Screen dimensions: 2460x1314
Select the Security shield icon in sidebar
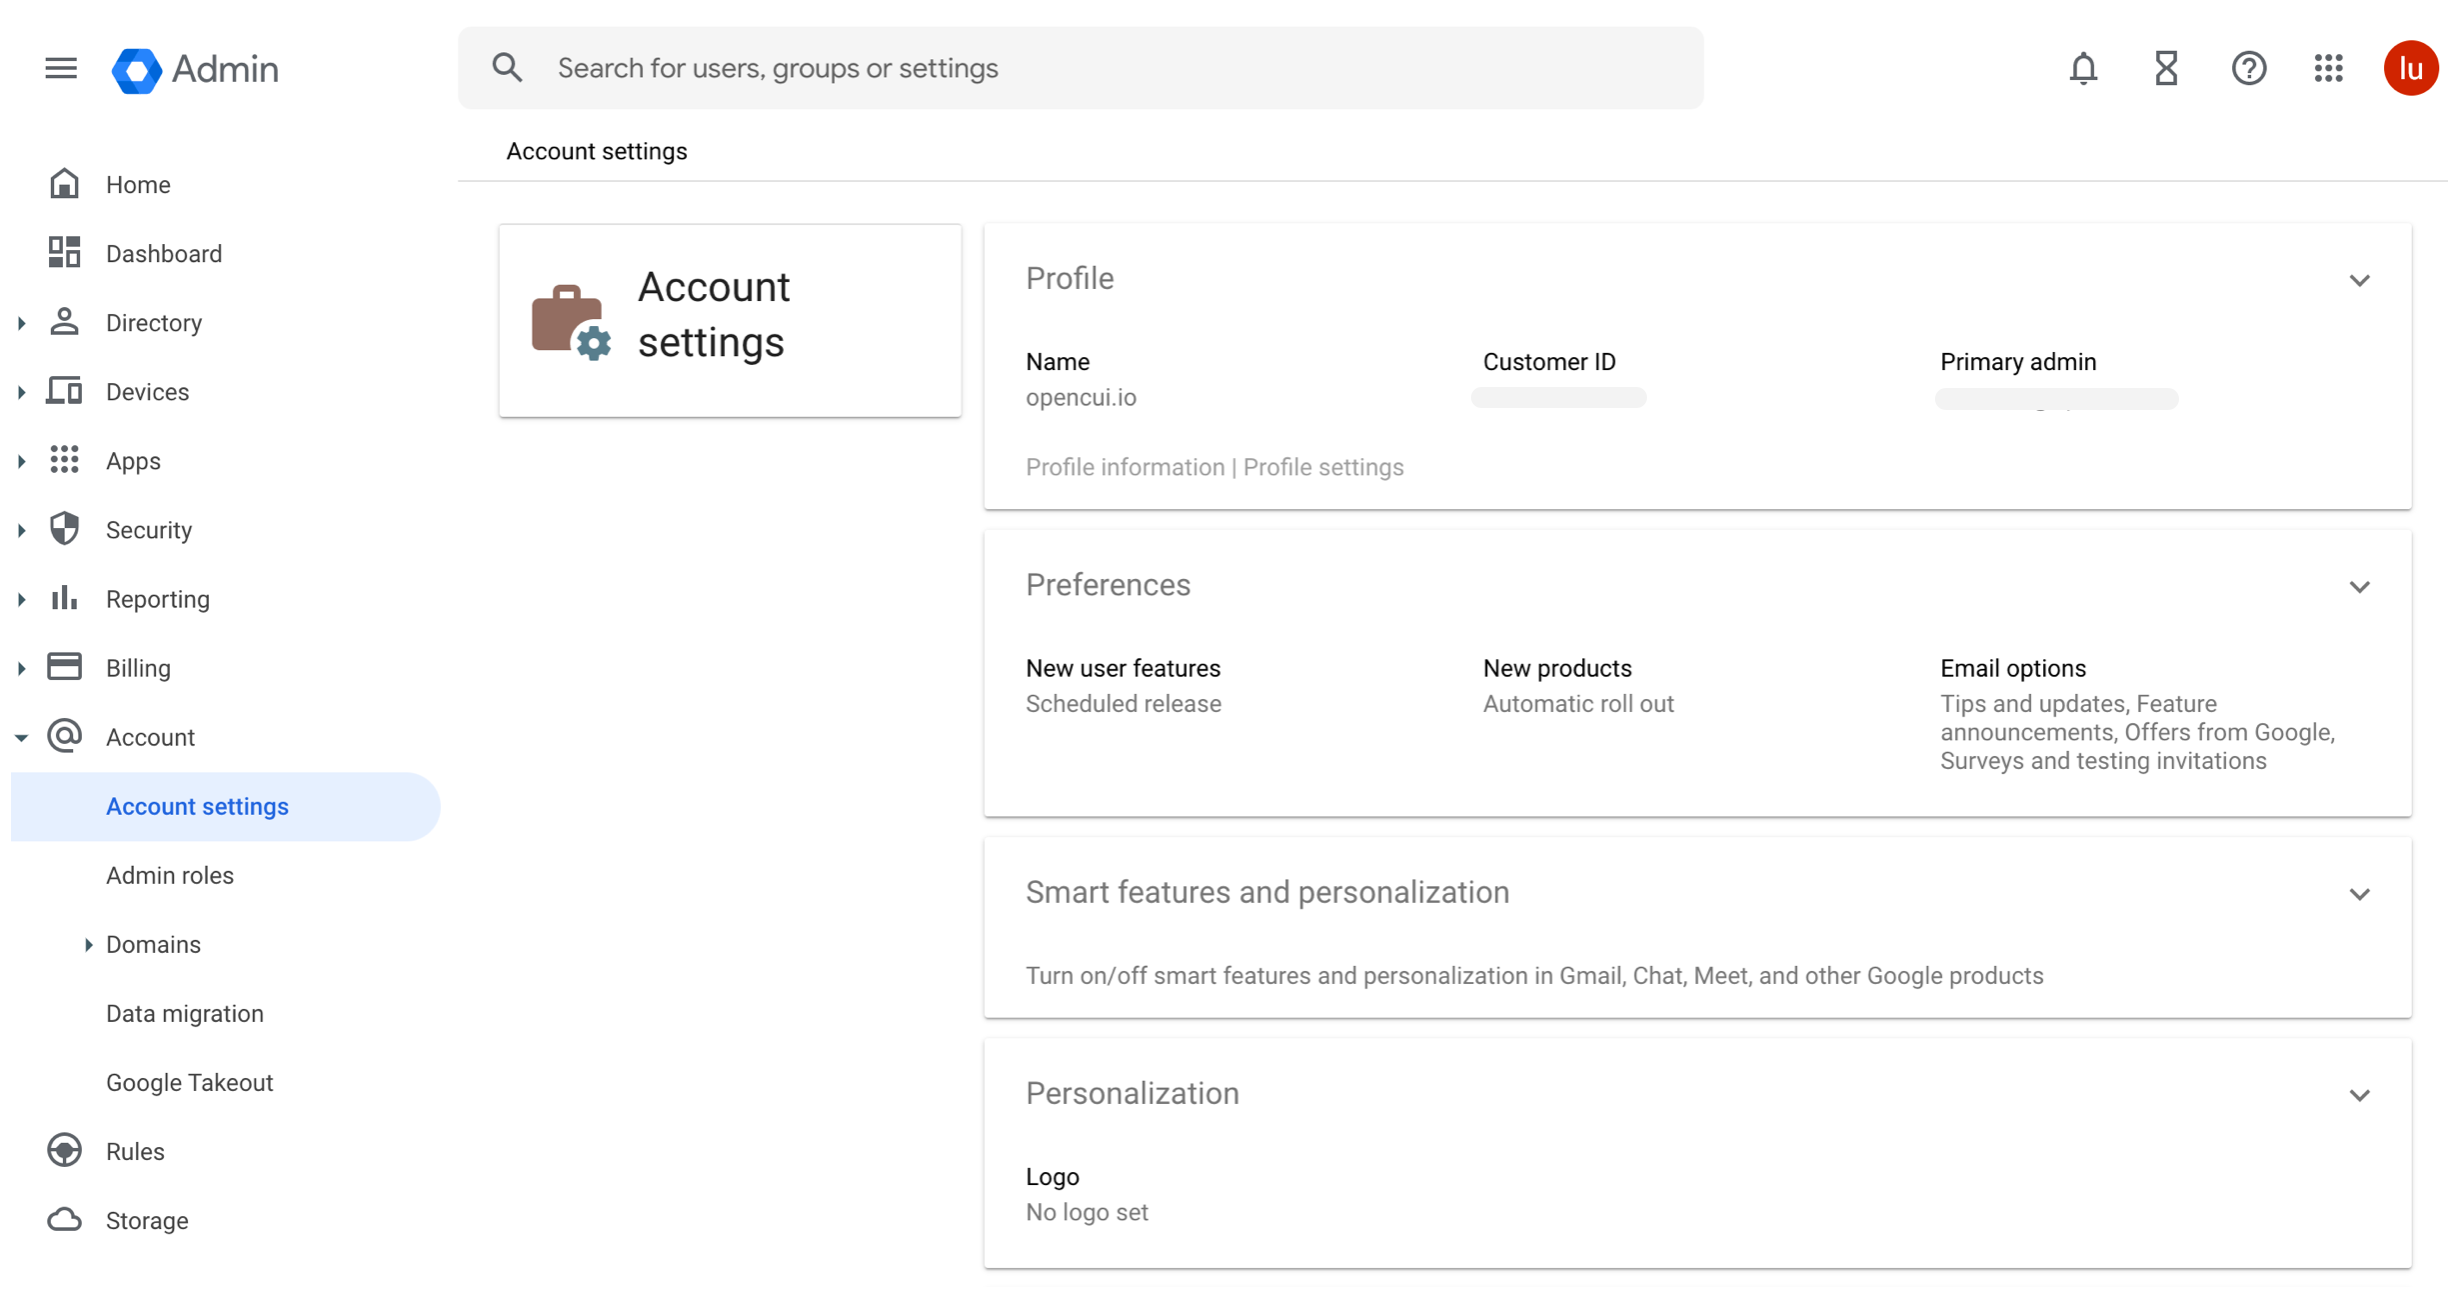64,529
